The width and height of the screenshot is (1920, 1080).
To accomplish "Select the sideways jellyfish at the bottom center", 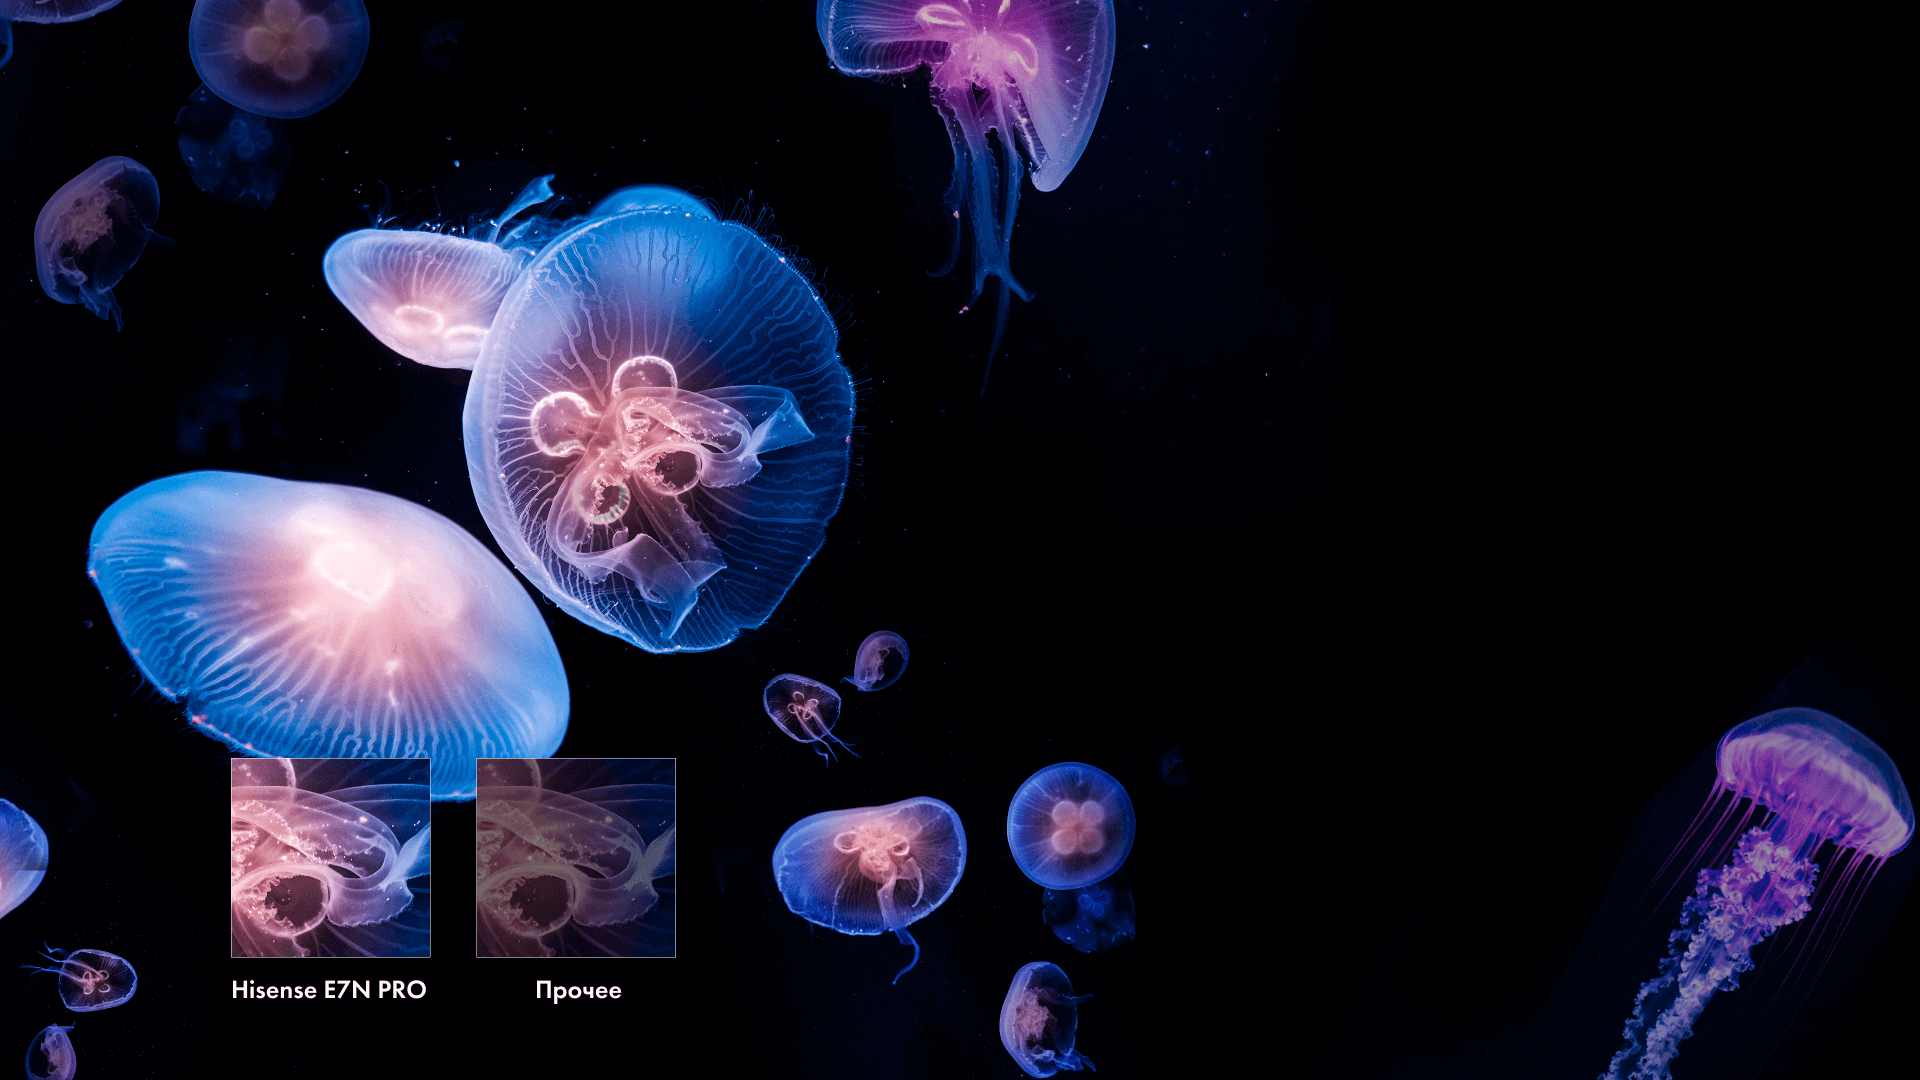I will coord(1040,1018).
